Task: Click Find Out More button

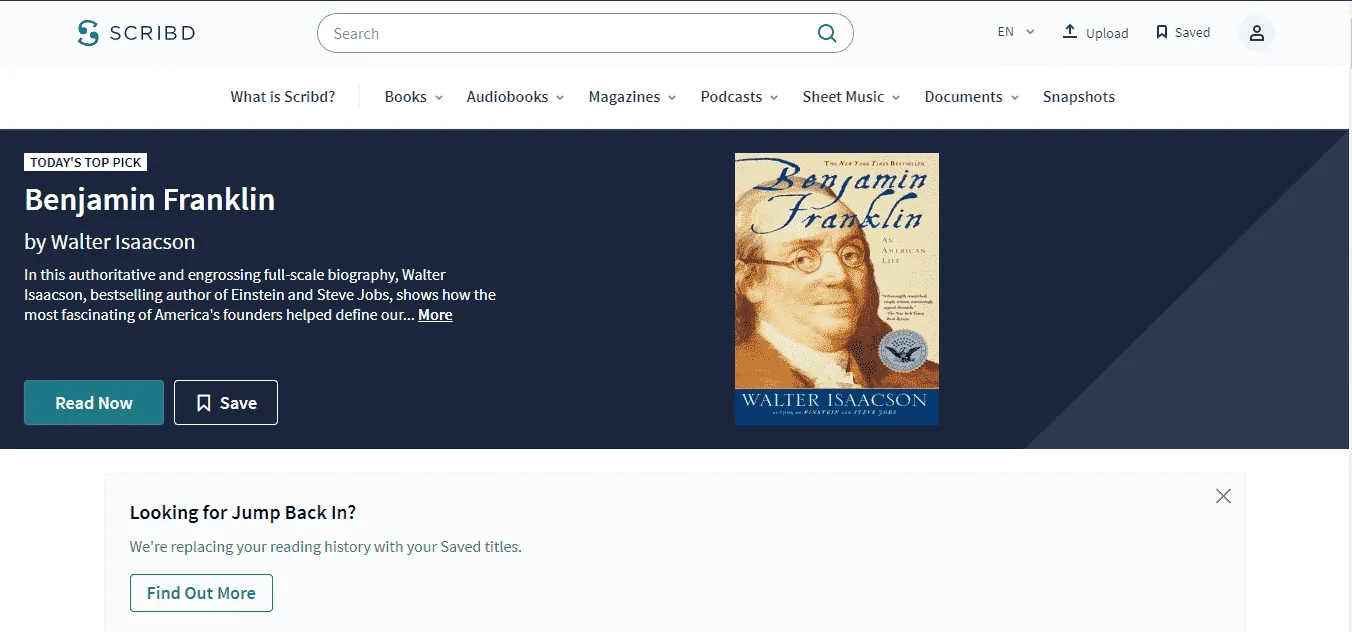Action: [201, 593]
